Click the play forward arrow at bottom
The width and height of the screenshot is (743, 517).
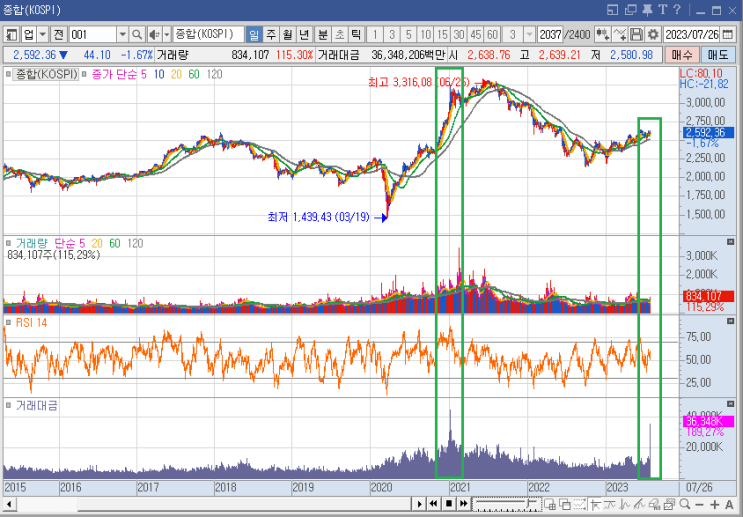pos(419,504)
